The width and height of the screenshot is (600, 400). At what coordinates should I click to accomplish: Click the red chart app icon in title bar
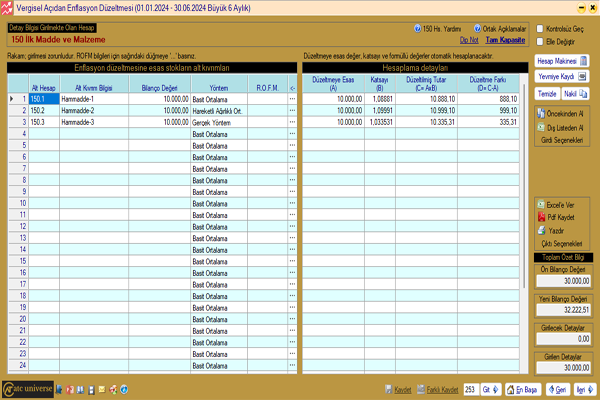click(7, 8)
